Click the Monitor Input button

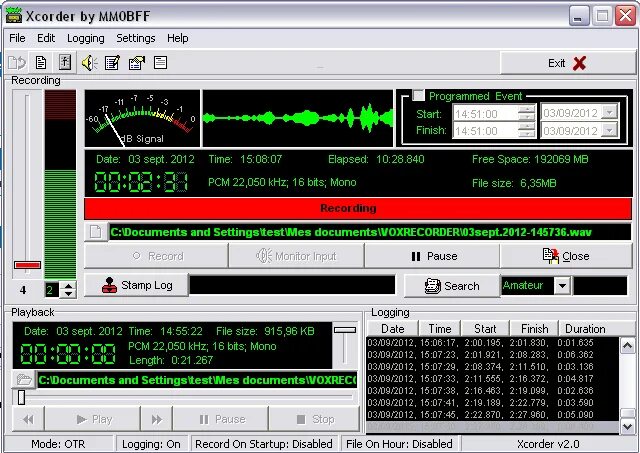click(x=297, y=256)
